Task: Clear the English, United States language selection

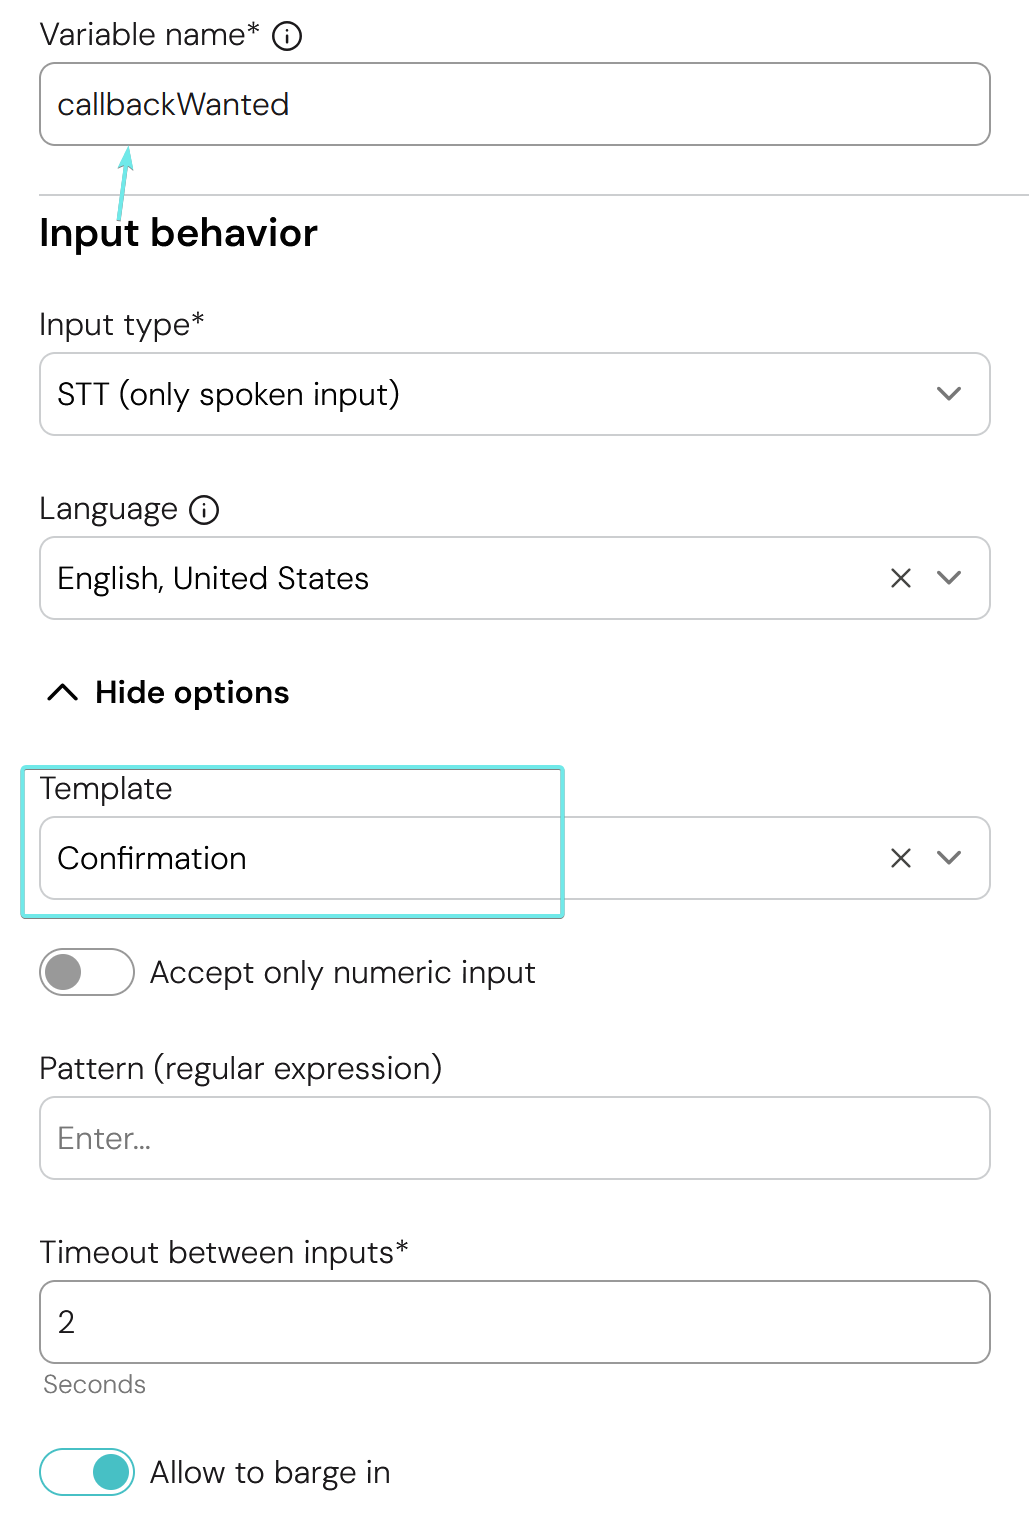Action: tap(901, 578)
